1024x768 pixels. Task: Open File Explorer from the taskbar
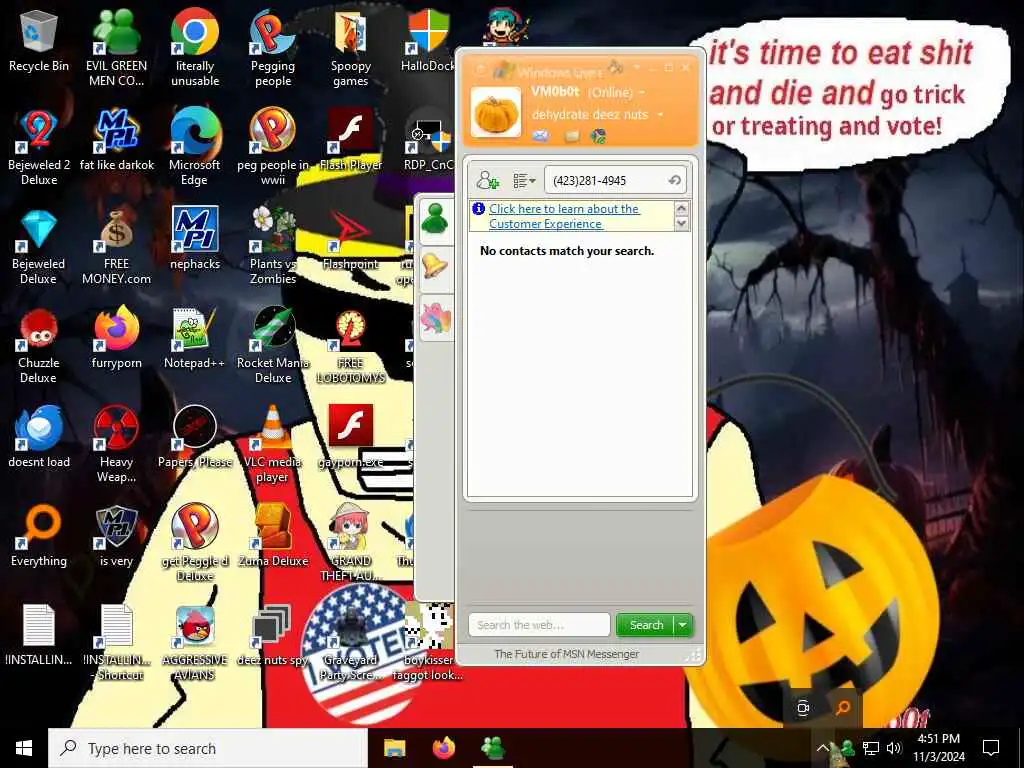(394, 748)
